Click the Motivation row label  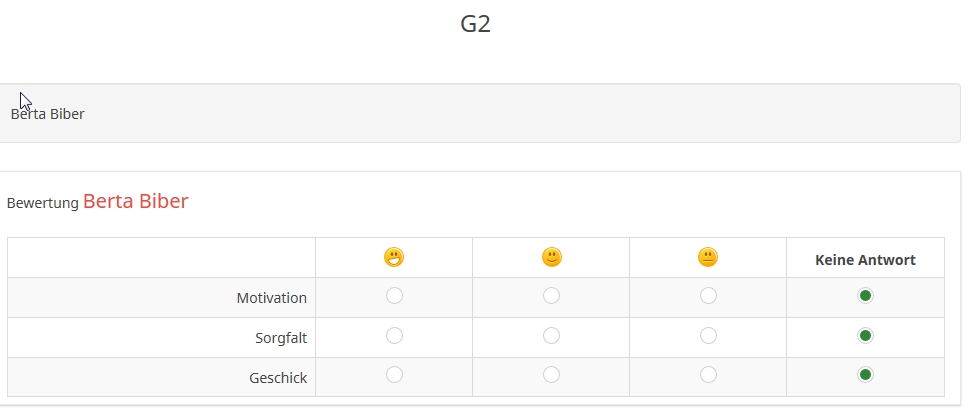click(x=271, y=298)
